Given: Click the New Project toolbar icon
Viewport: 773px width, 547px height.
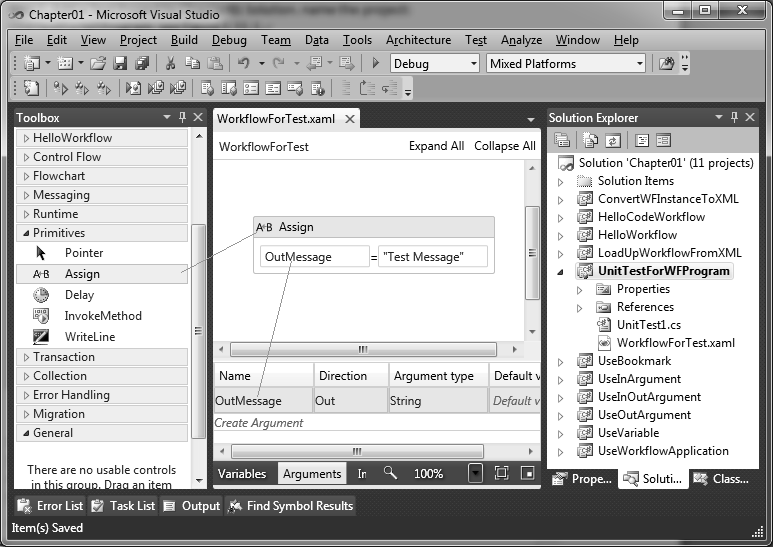Looking at the screenshot, I should (x=32, y=63).
